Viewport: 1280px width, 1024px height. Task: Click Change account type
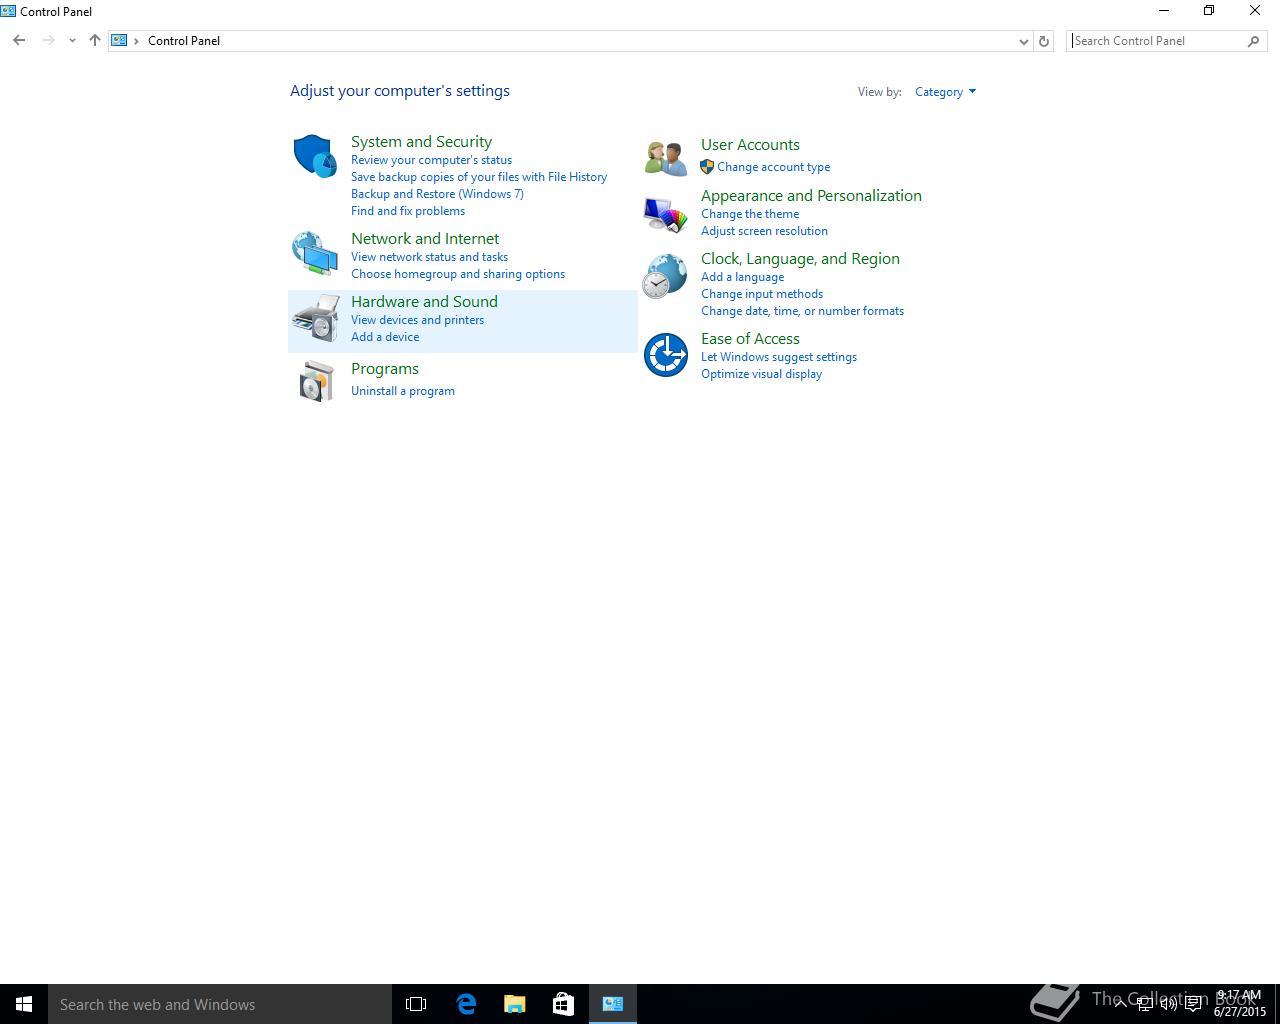coord(773,167)
